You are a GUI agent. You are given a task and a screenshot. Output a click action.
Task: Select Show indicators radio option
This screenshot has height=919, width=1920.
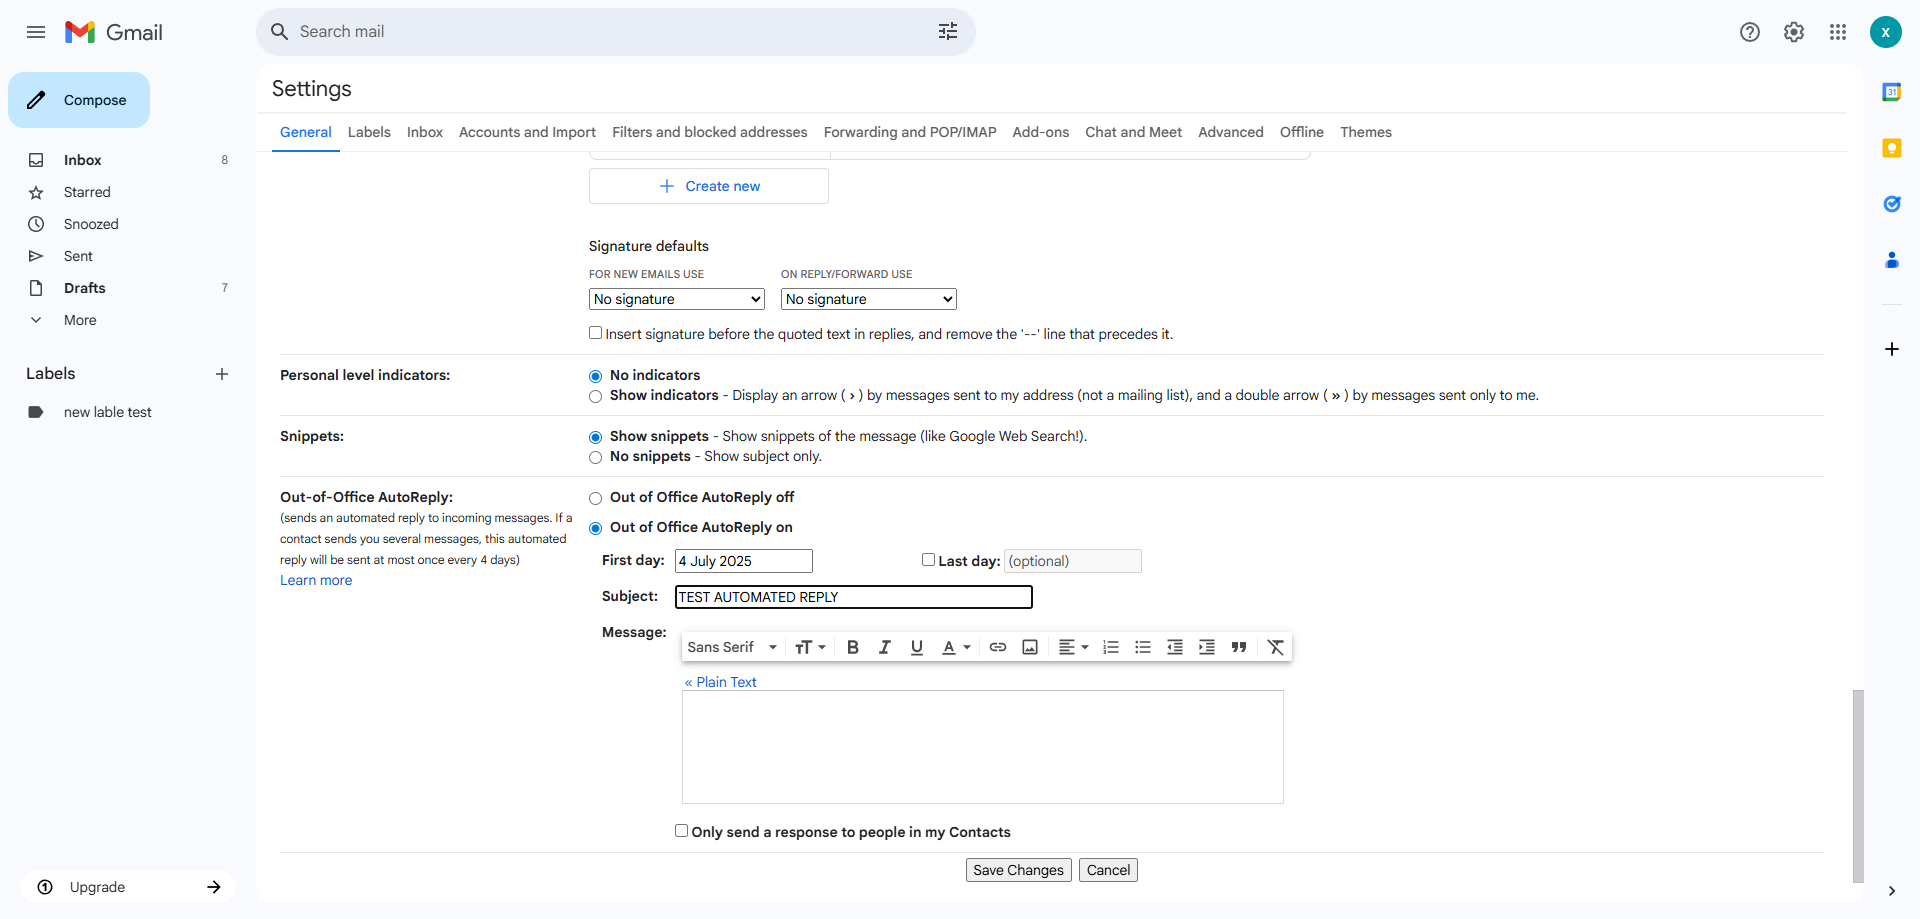596,397
